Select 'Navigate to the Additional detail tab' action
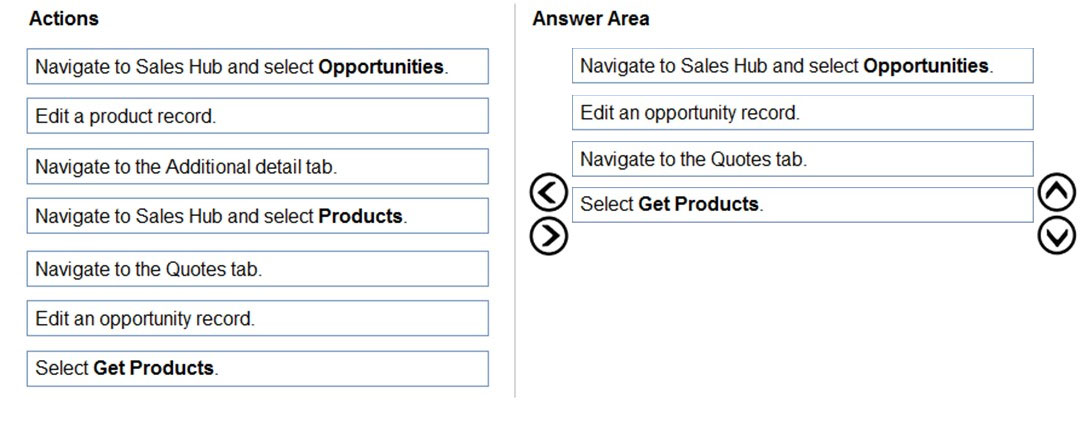Image resolution: width=1082 pixels, height=423 pixels. click(x=257, y=166)
